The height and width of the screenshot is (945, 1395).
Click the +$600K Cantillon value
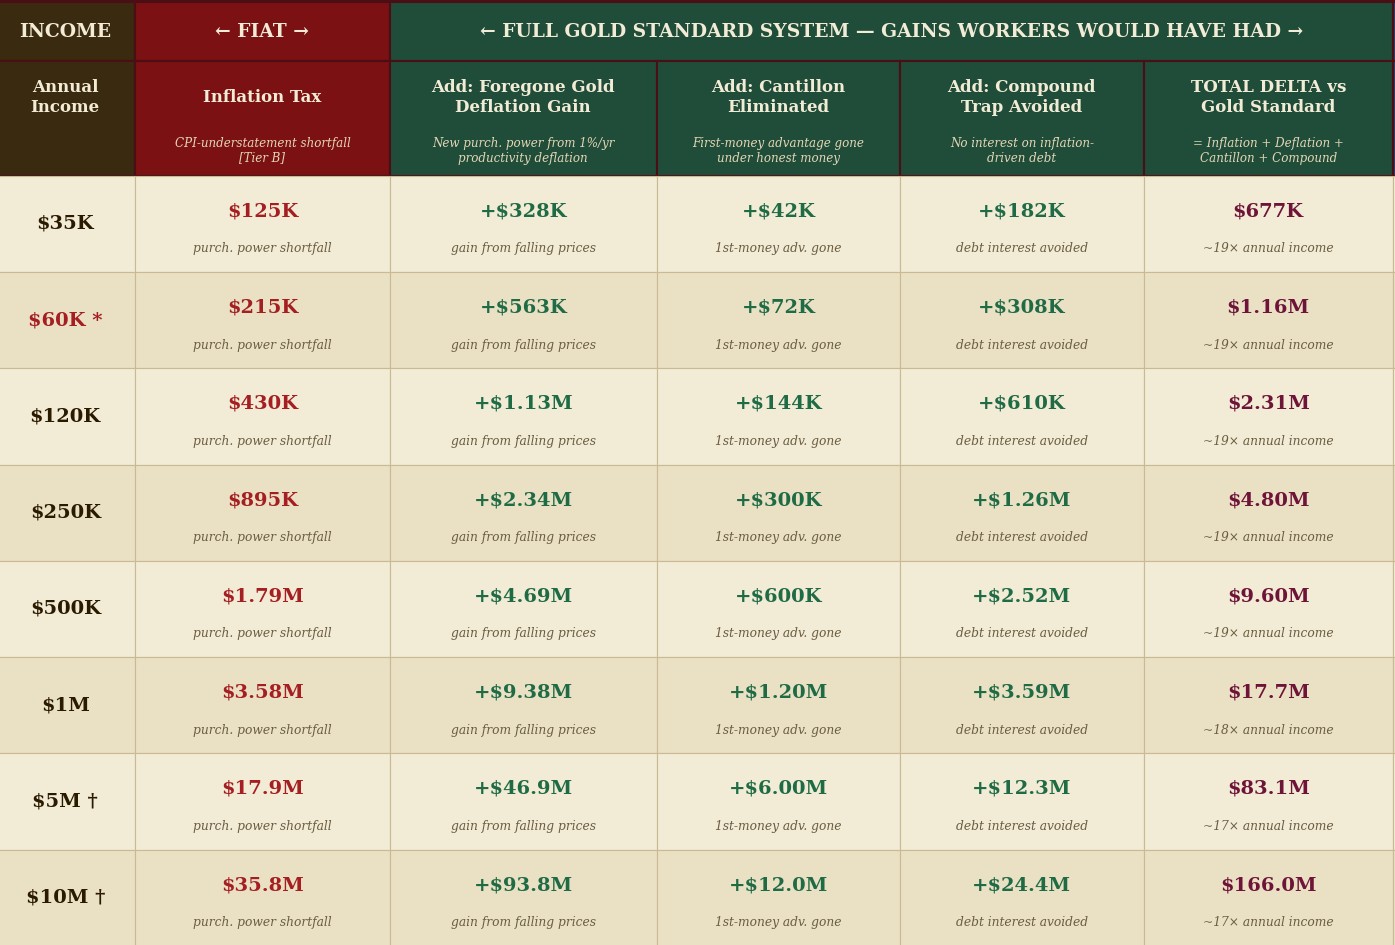[x=778, y=597]
